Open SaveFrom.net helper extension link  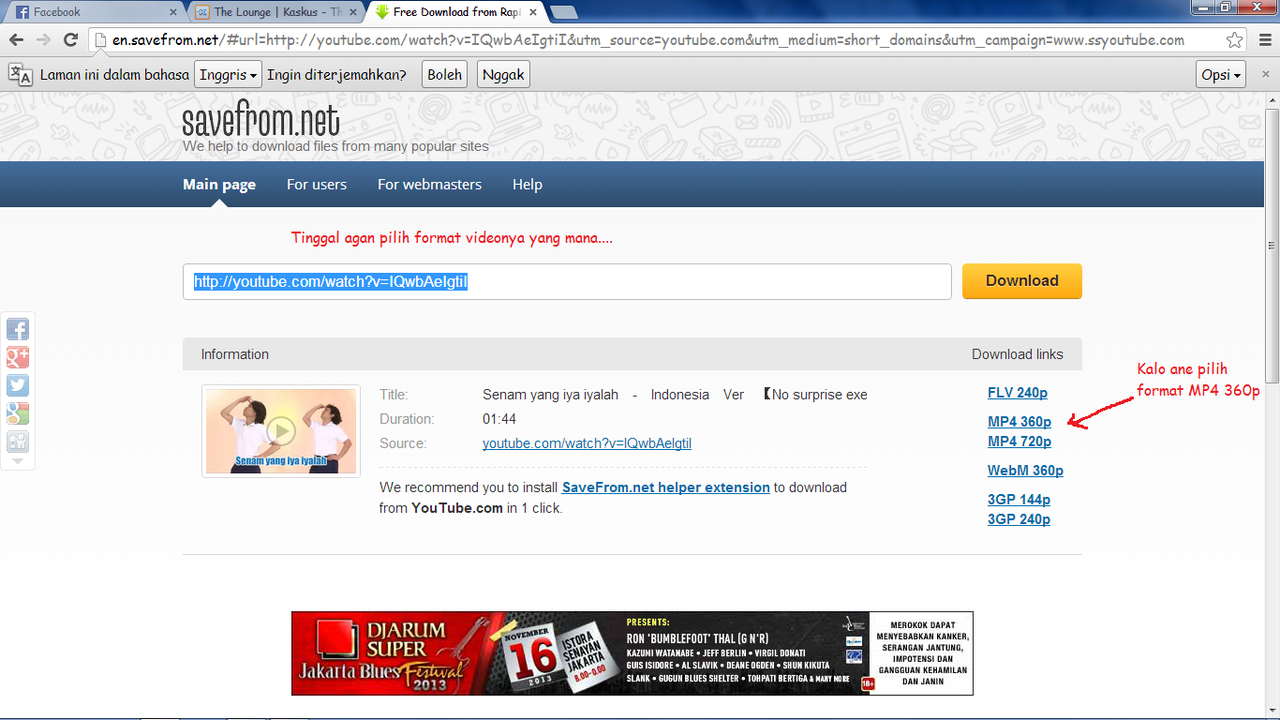(x=666, y=487)
